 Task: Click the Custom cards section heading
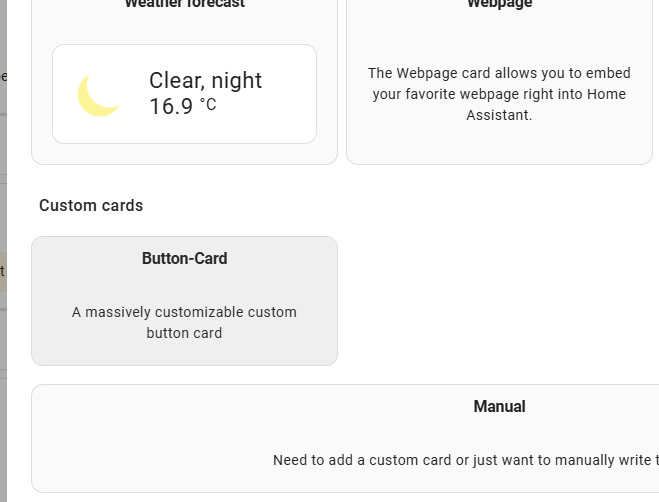pyautogui.click(x=91, y=206)
